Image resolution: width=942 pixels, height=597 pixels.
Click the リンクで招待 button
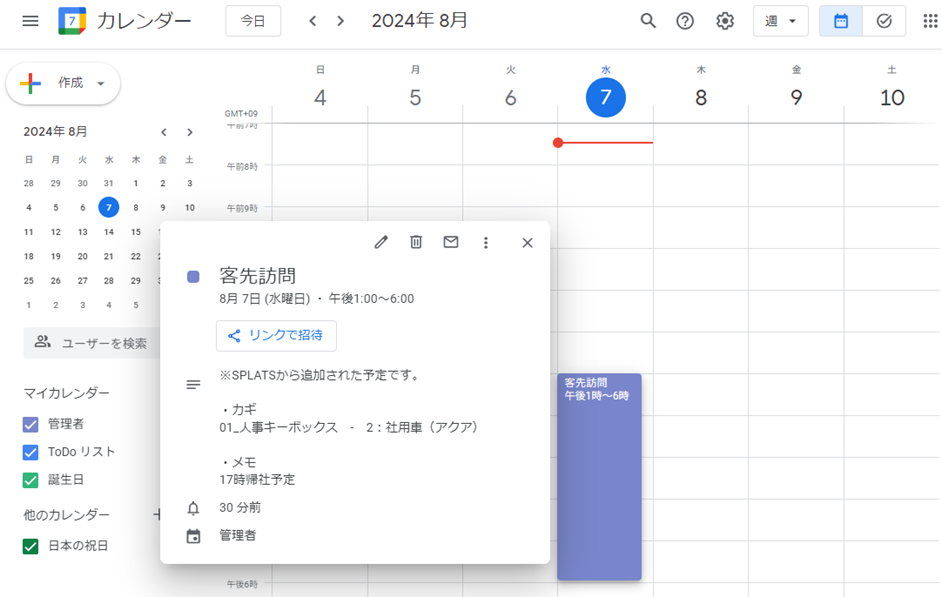pyautogui.click(x=276, y=336)
